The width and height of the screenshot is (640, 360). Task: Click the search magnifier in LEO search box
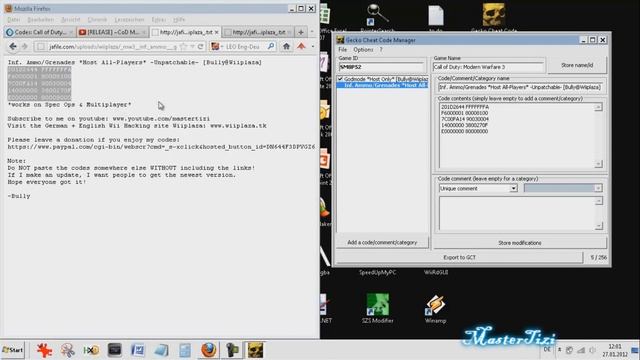(271, 47)
